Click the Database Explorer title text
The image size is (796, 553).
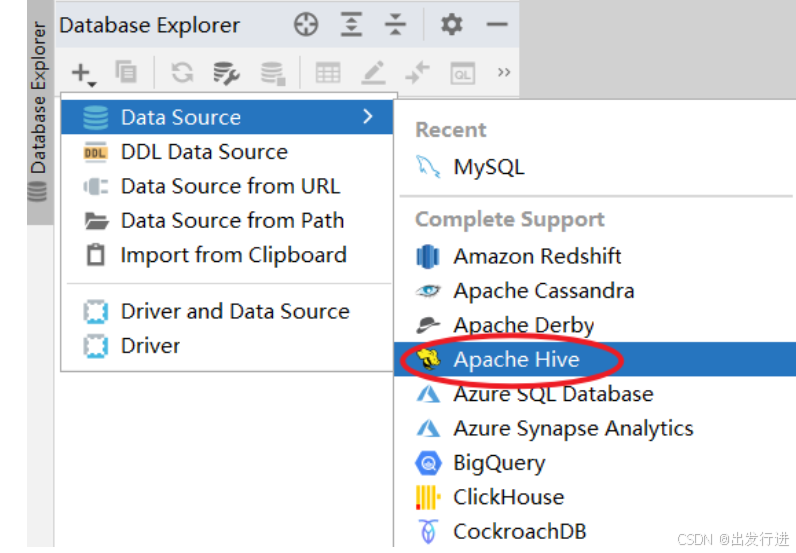tap(149, 25)
